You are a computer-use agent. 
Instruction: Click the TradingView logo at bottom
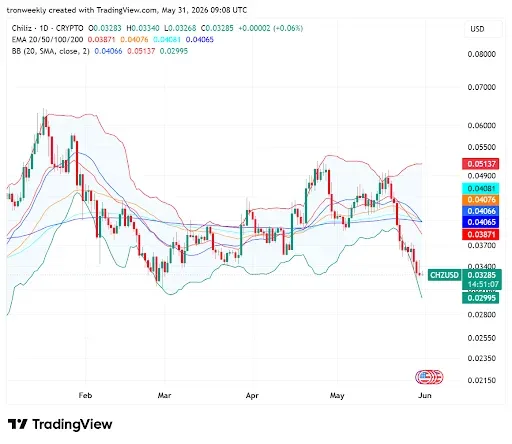click(60, 424)
